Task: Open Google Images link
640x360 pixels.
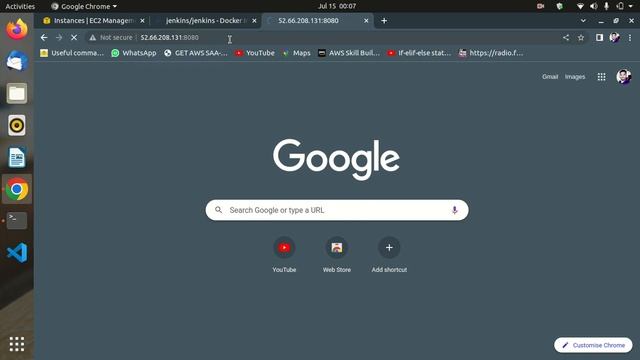Action: pyautogui.click(x=575, y=77)
